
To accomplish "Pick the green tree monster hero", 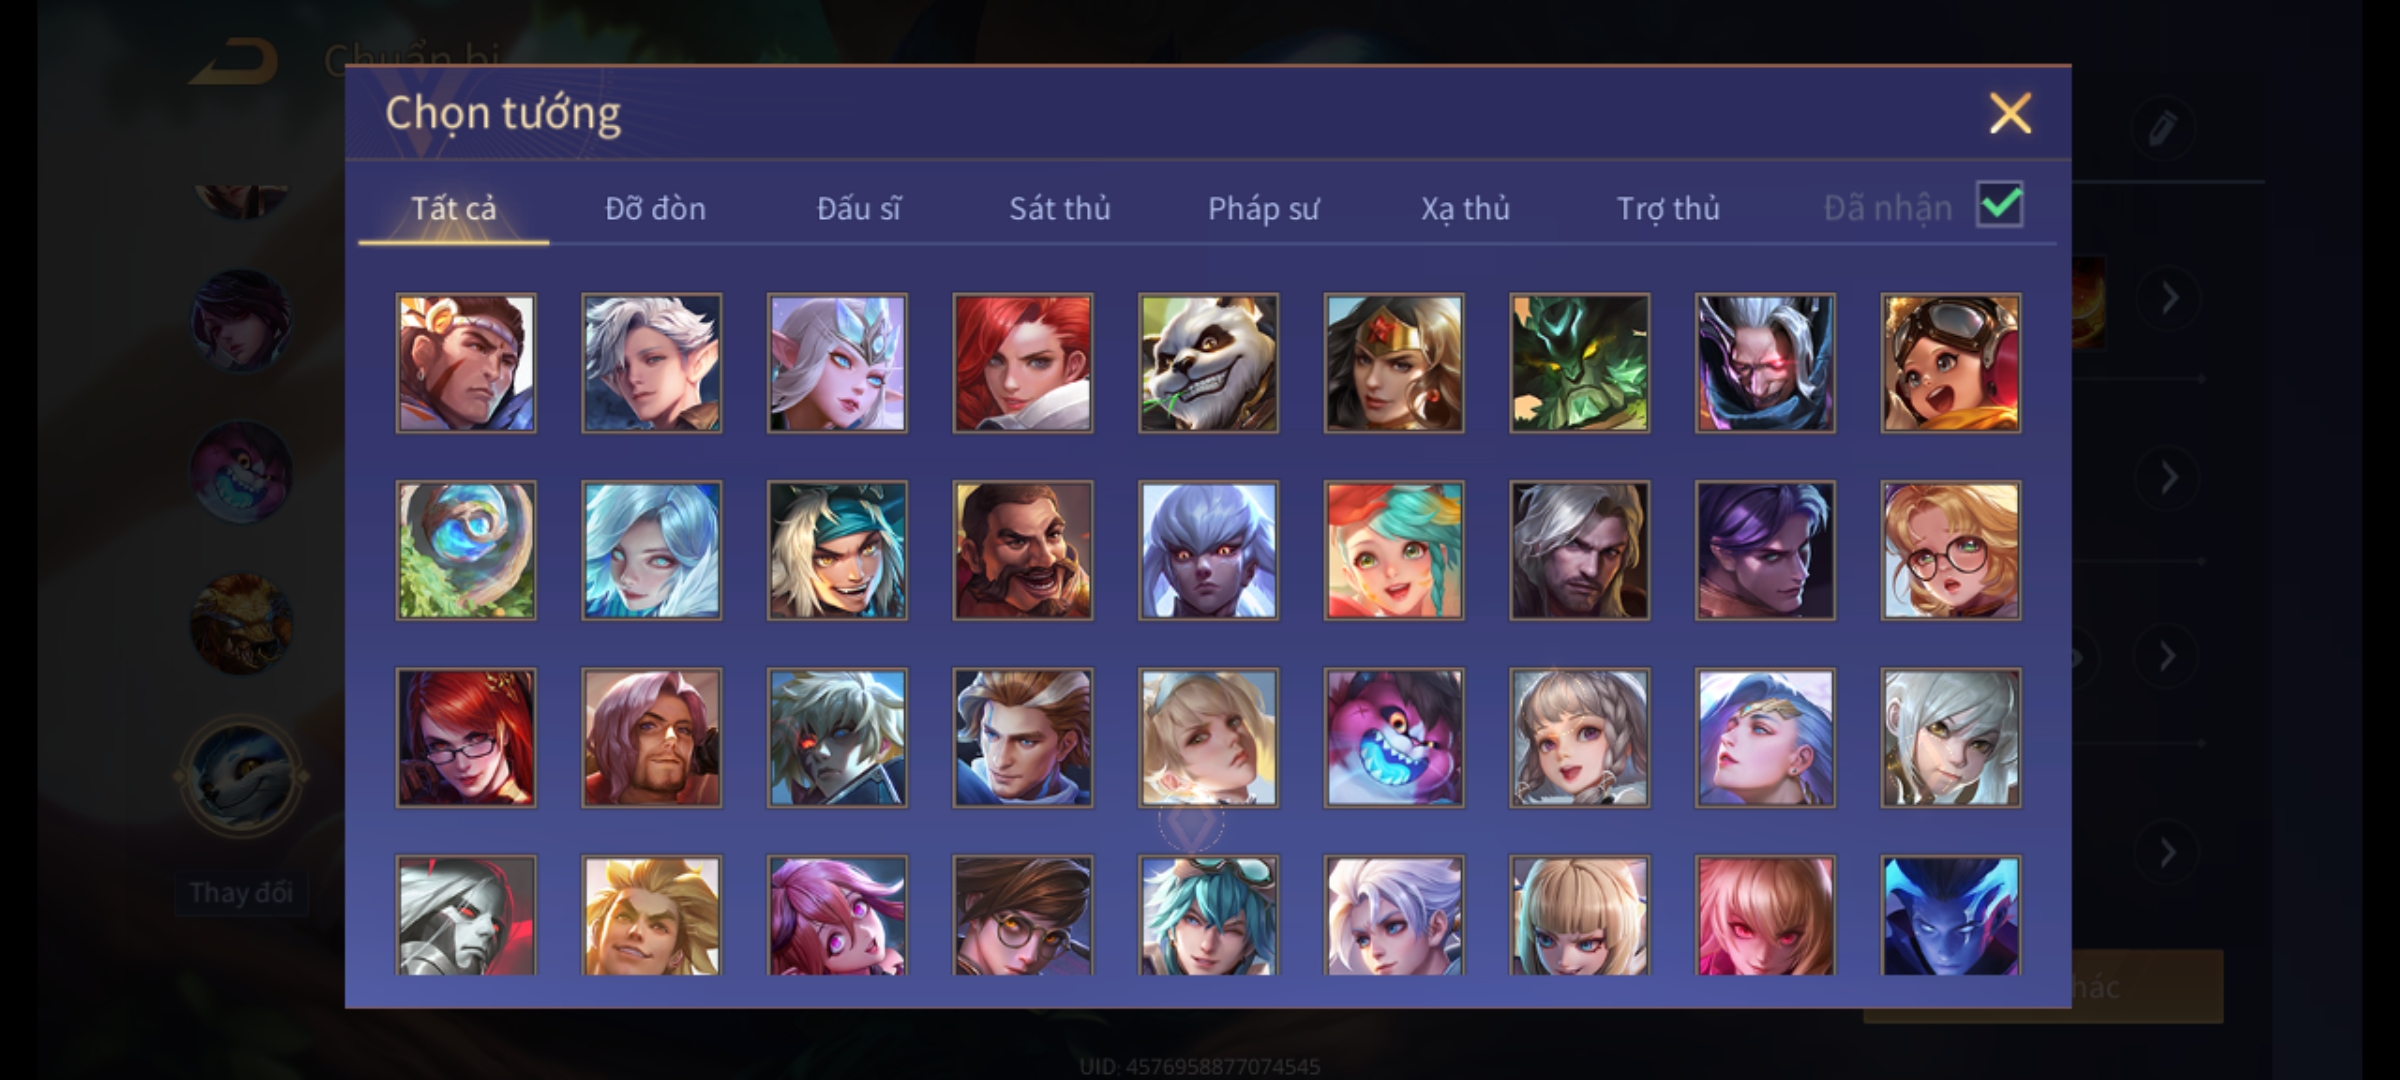I will tap(1580, 363).
